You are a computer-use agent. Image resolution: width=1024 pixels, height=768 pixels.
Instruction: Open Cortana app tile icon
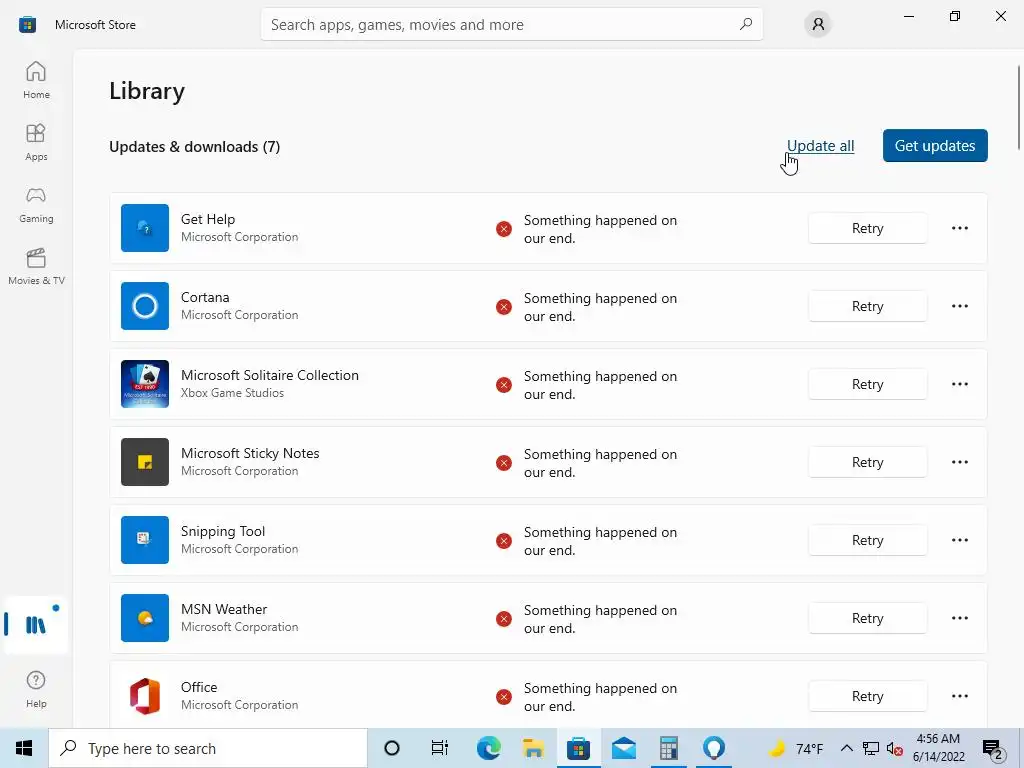click(145, 306)
